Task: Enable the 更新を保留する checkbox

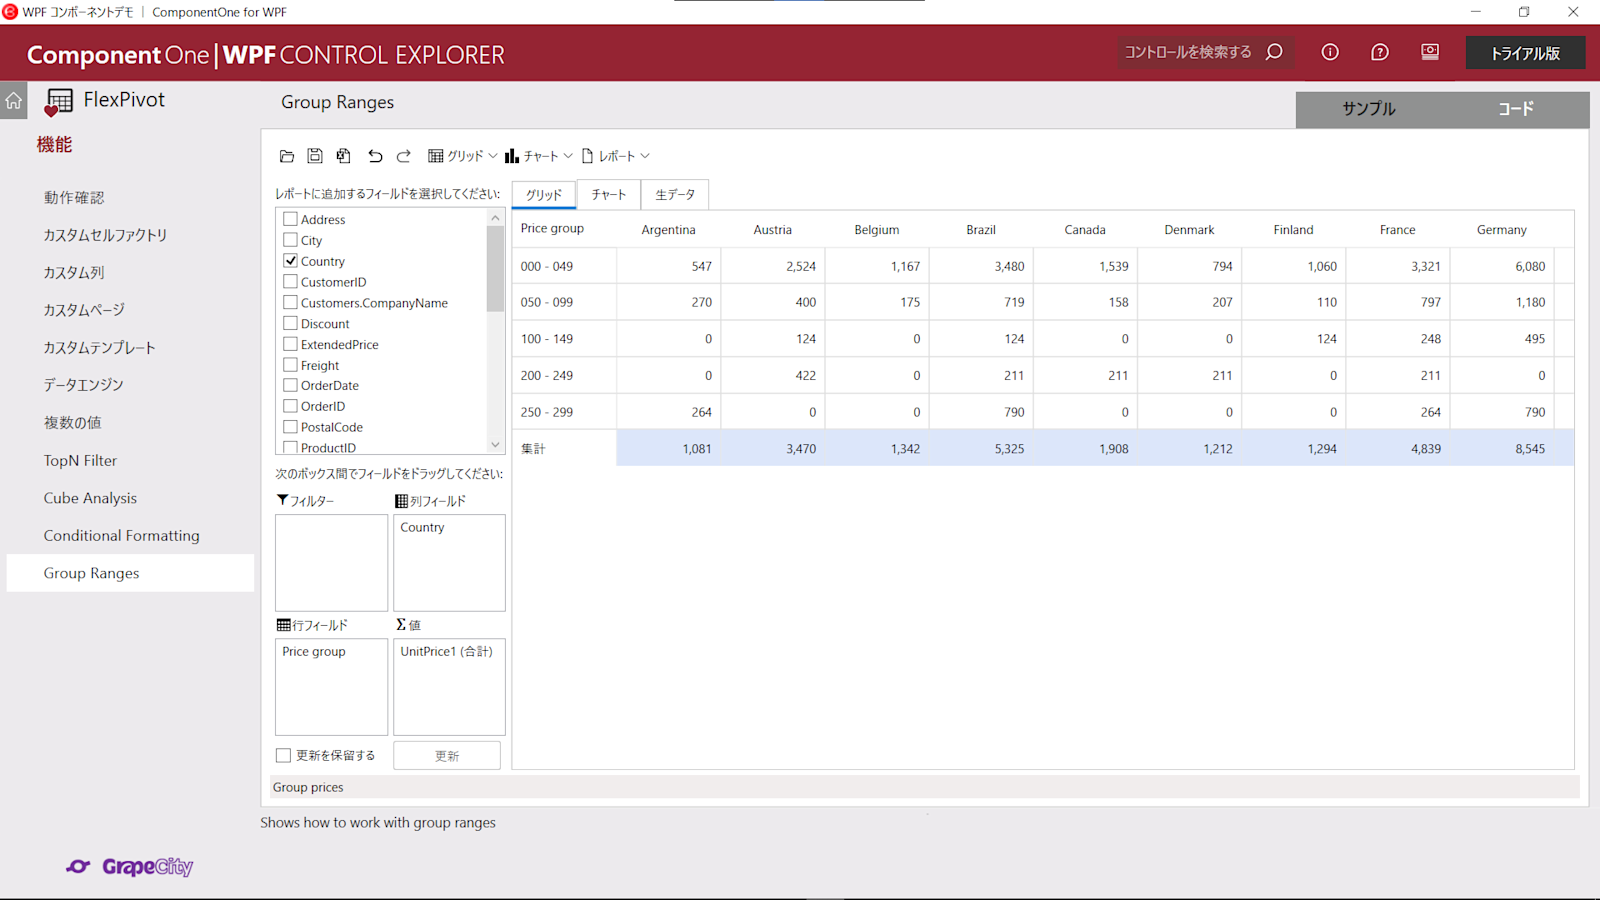Action: click(x=284, y=756)
